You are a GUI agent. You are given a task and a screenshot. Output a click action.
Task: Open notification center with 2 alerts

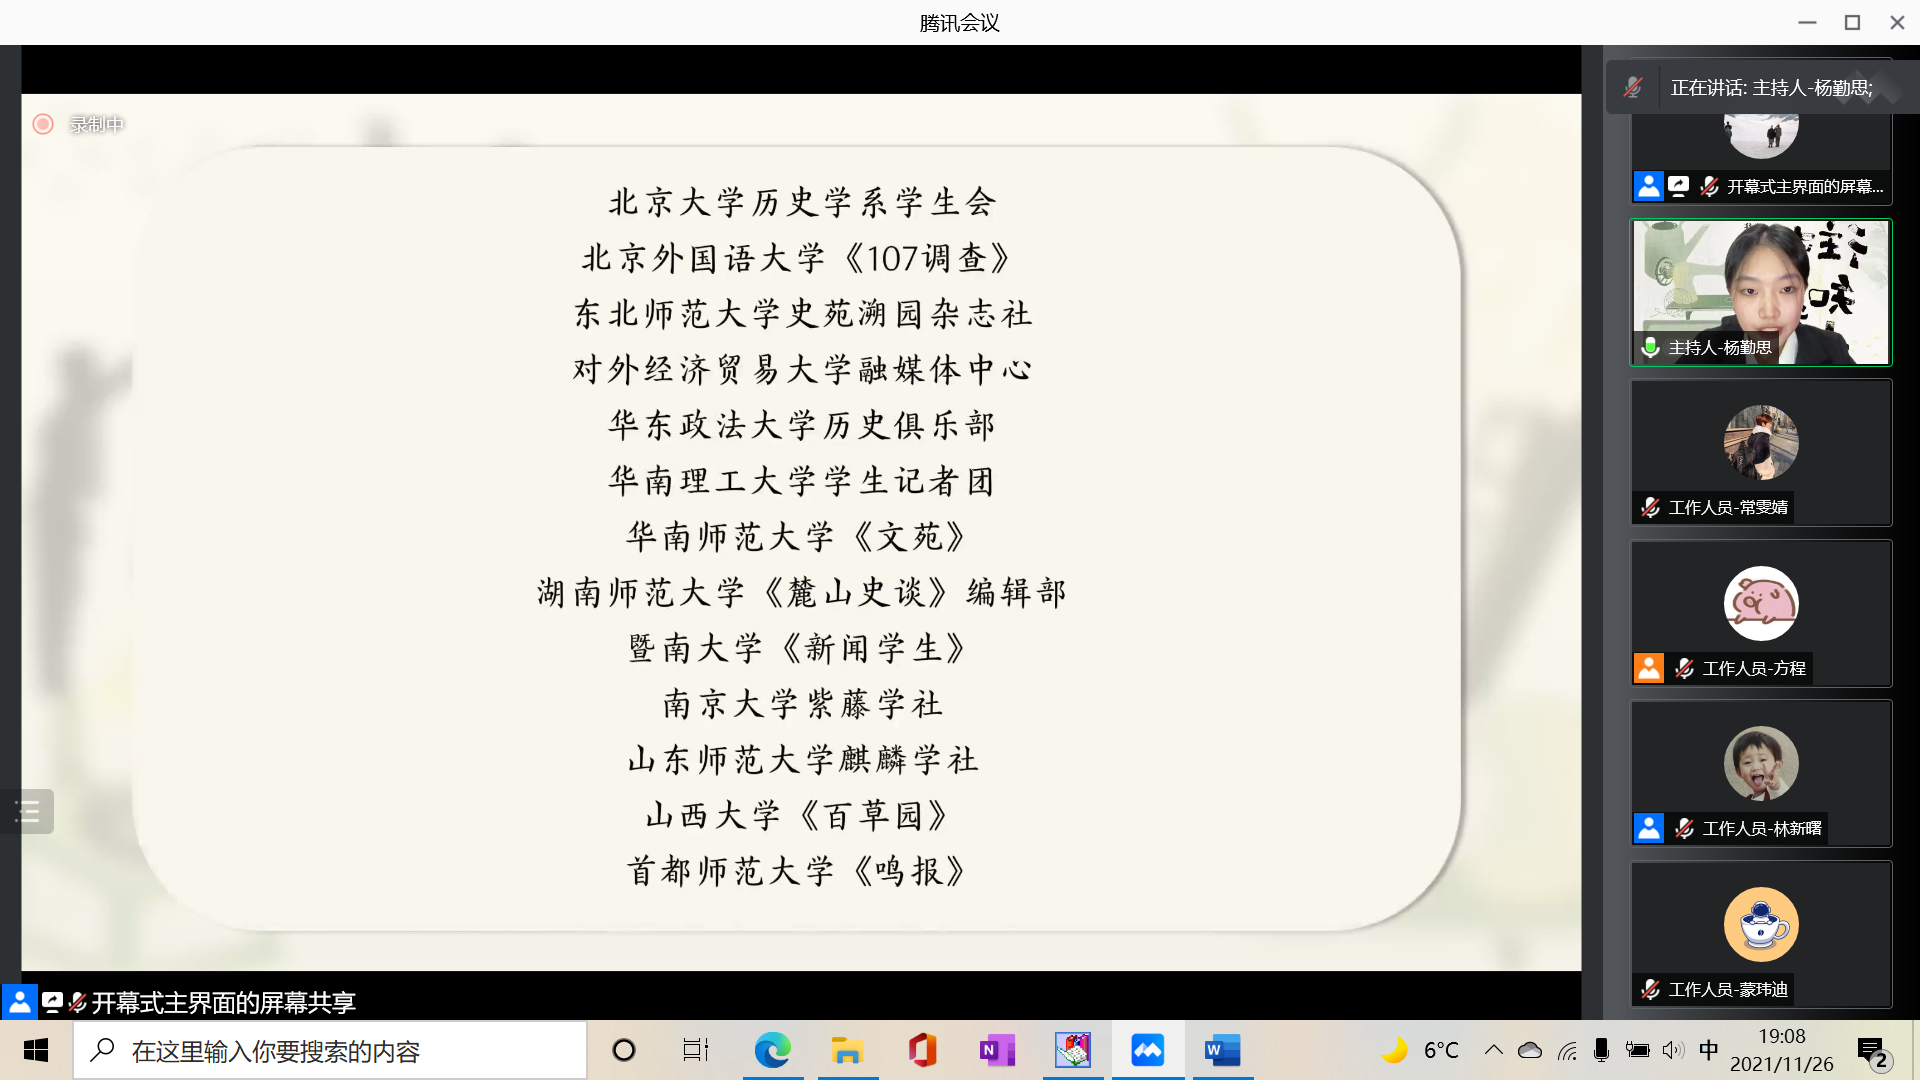(1872, 1052)
